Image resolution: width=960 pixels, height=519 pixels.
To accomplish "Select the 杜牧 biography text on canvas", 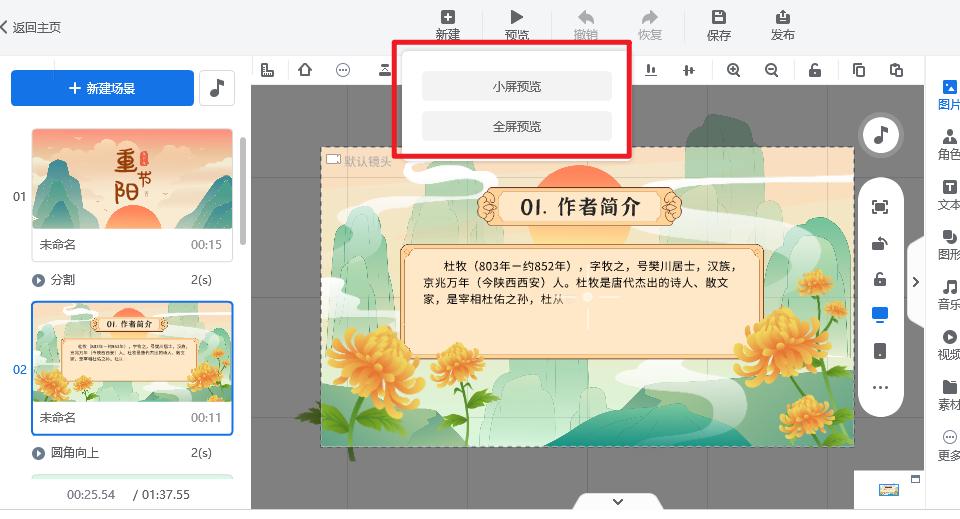I will tap(581, 283).
